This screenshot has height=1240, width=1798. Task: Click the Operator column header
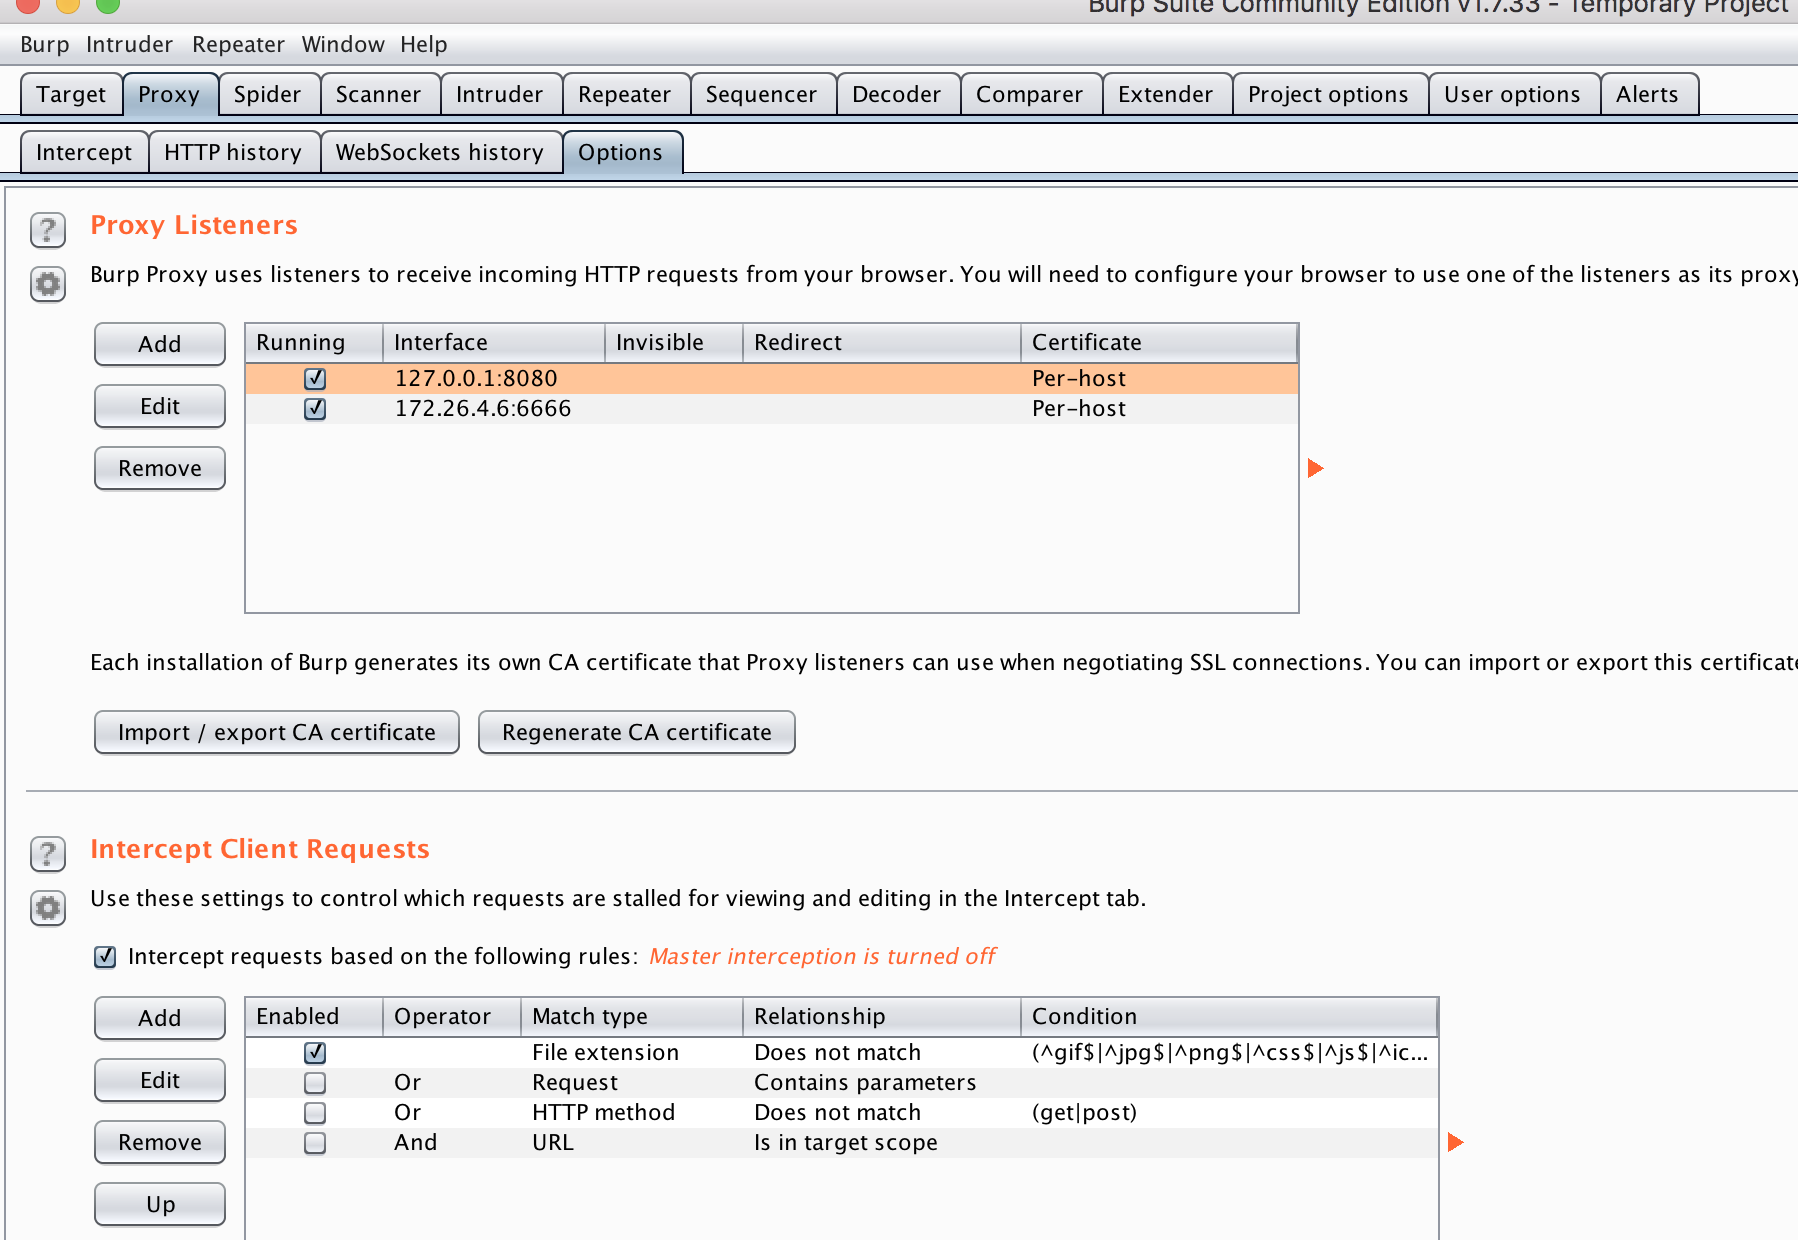pos(452,1016)
